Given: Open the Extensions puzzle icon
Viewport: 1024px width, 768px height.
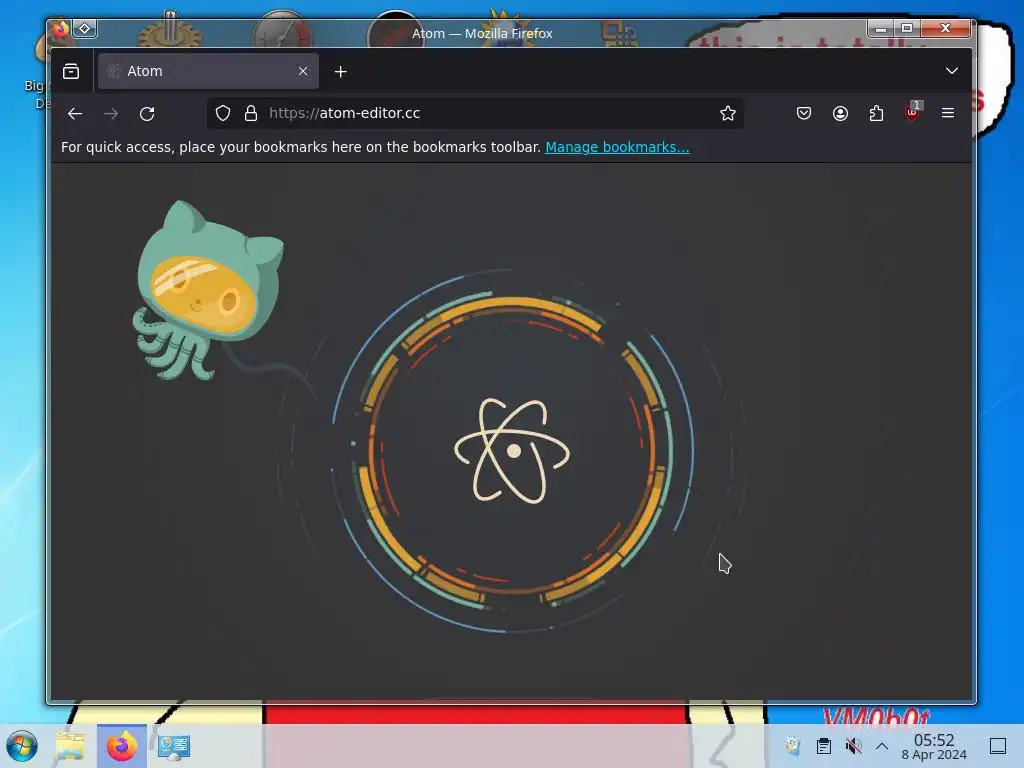Looking at the screenshot, I should [x=876, y=113].
